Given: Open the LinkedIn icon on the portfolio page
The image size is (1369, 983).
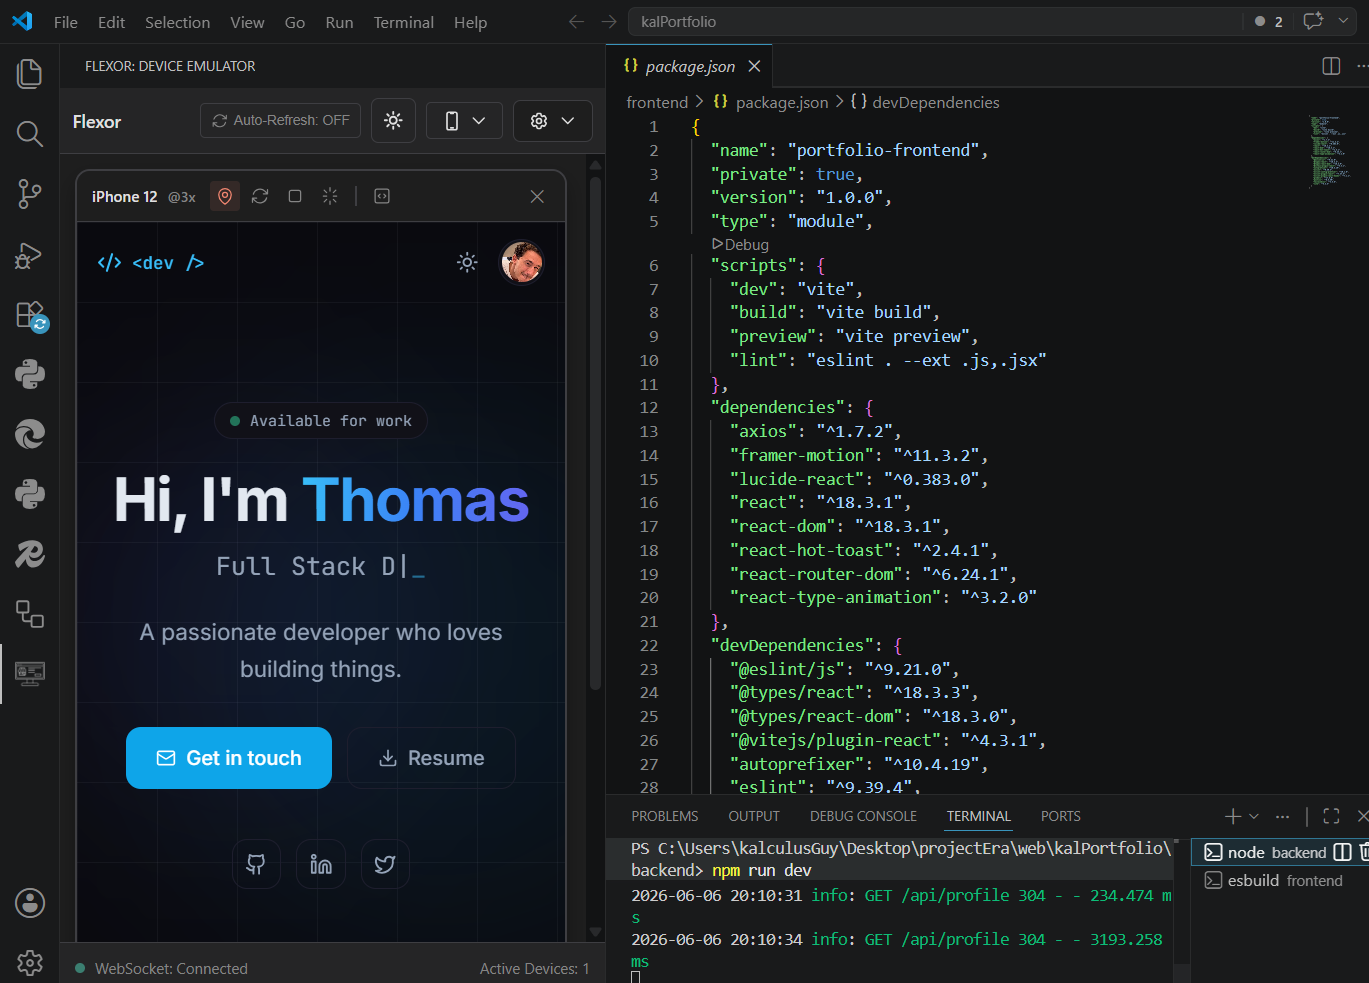Looking at the screenshot, I should pyautogui.click(x=321, y=864).
